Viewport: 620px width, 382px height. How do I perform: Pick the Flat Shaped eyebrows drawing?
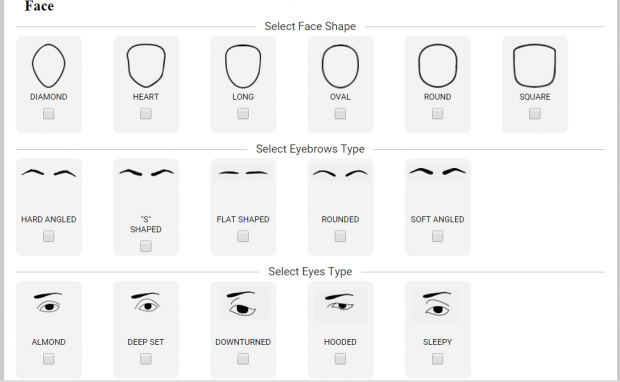(x=243, y=173)
